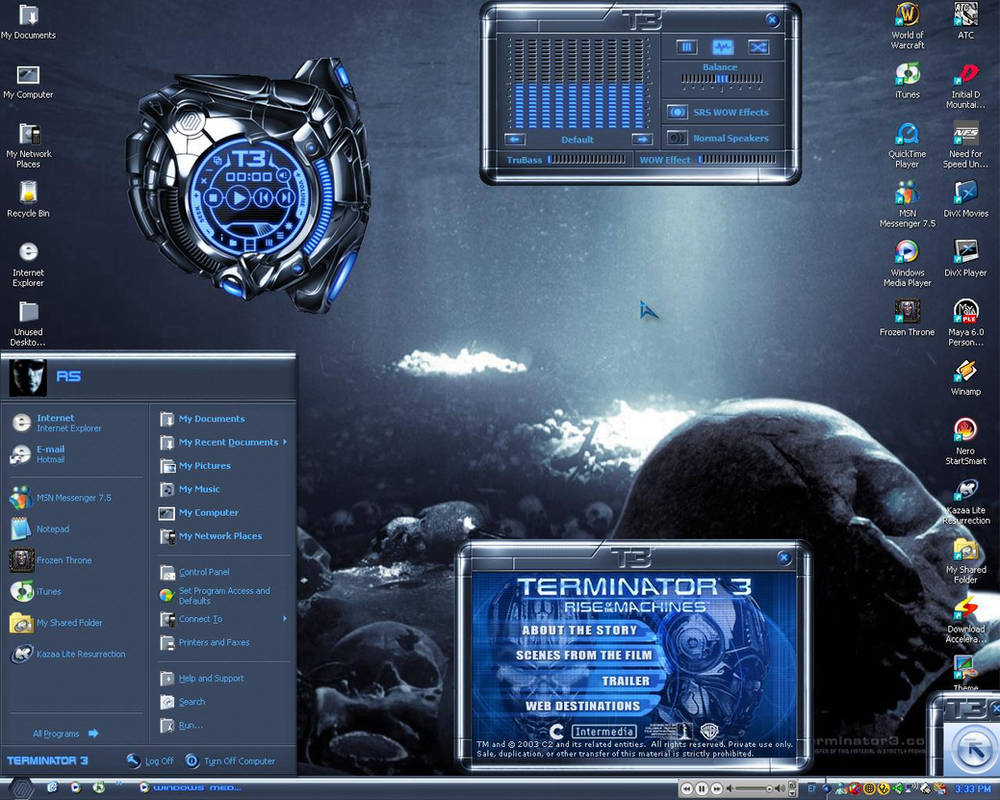The height and width of the screenshot is (800, 1000).
Task: Start playback in the round T3 media player
Action: tap(238, 198)
